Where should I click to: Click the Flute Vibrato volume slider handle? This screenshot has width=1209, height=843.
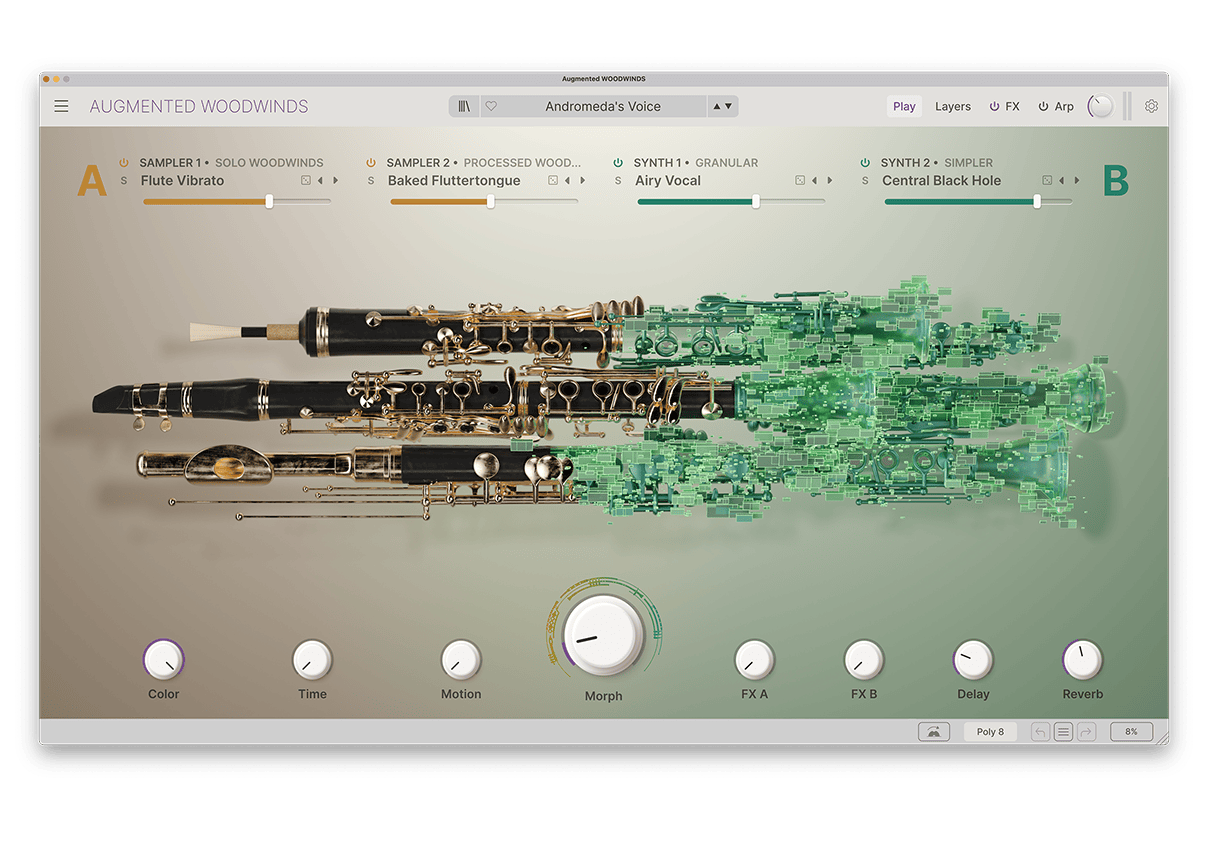(269, 201)
